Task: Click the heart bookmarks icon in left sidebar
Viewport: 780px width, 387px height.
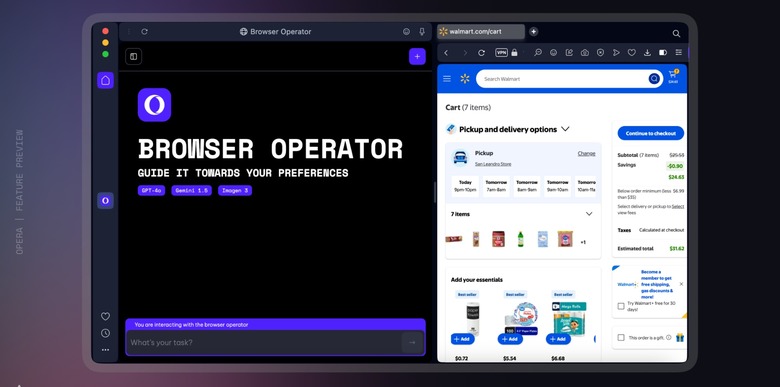Action: click(x=105, y=316)
